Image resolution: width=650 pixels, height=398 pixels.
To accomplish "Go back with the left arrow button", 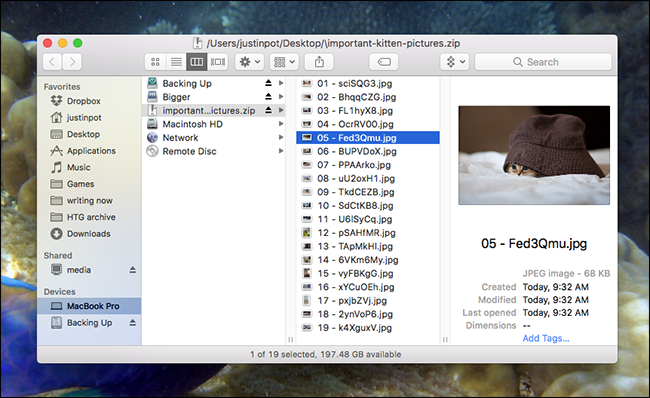I will pyautogui.click(x=52, y=62).
